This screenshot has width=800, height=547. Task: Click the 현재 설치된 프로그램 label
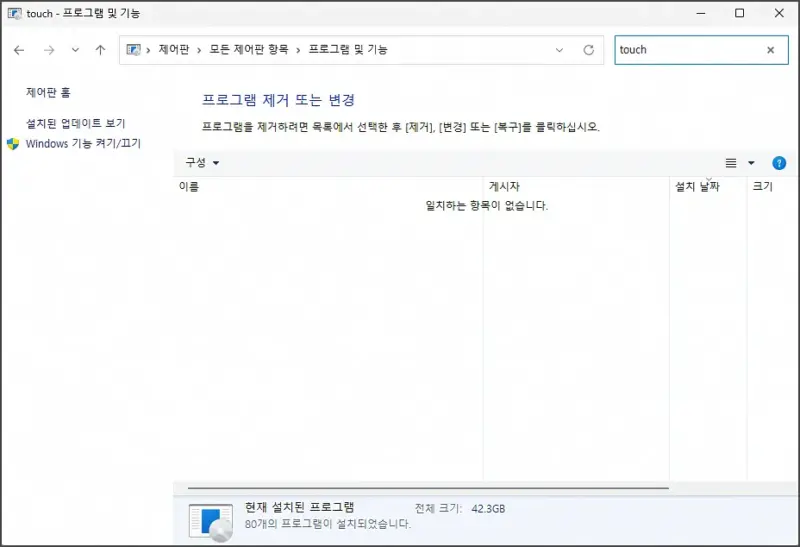tap(299, 507)
